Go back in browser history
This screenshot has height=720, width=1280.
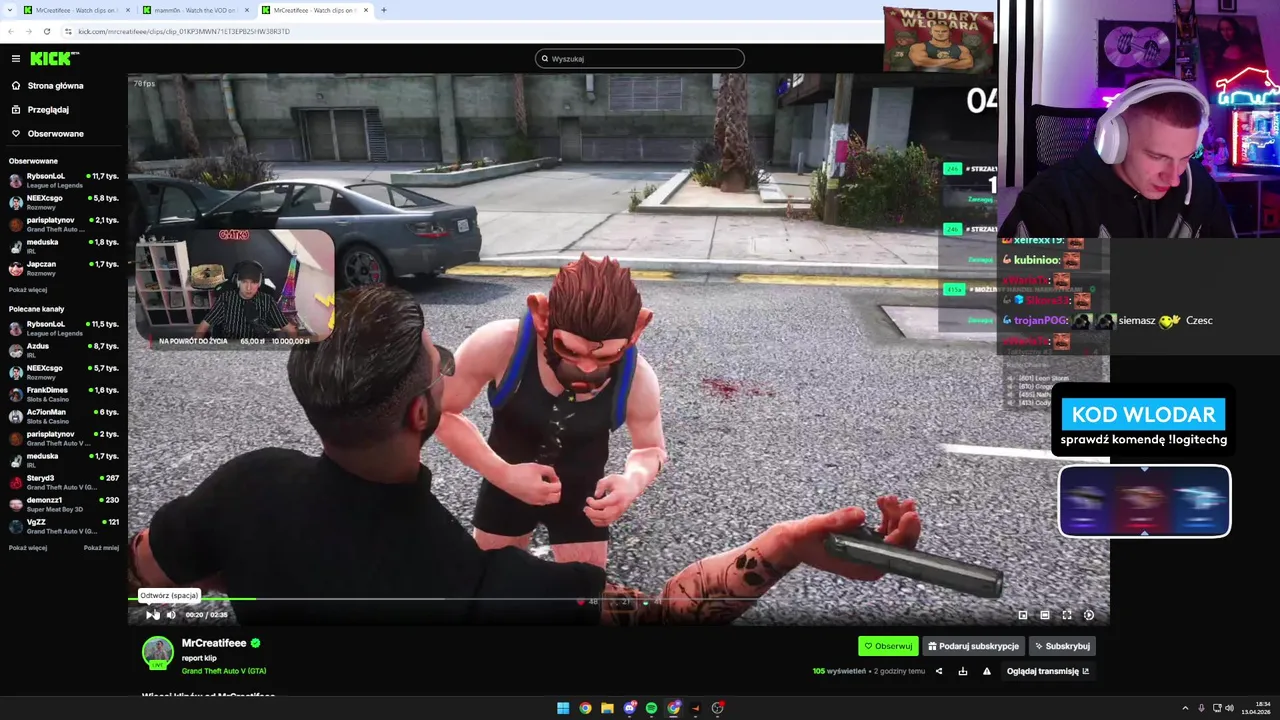point(11,31)
